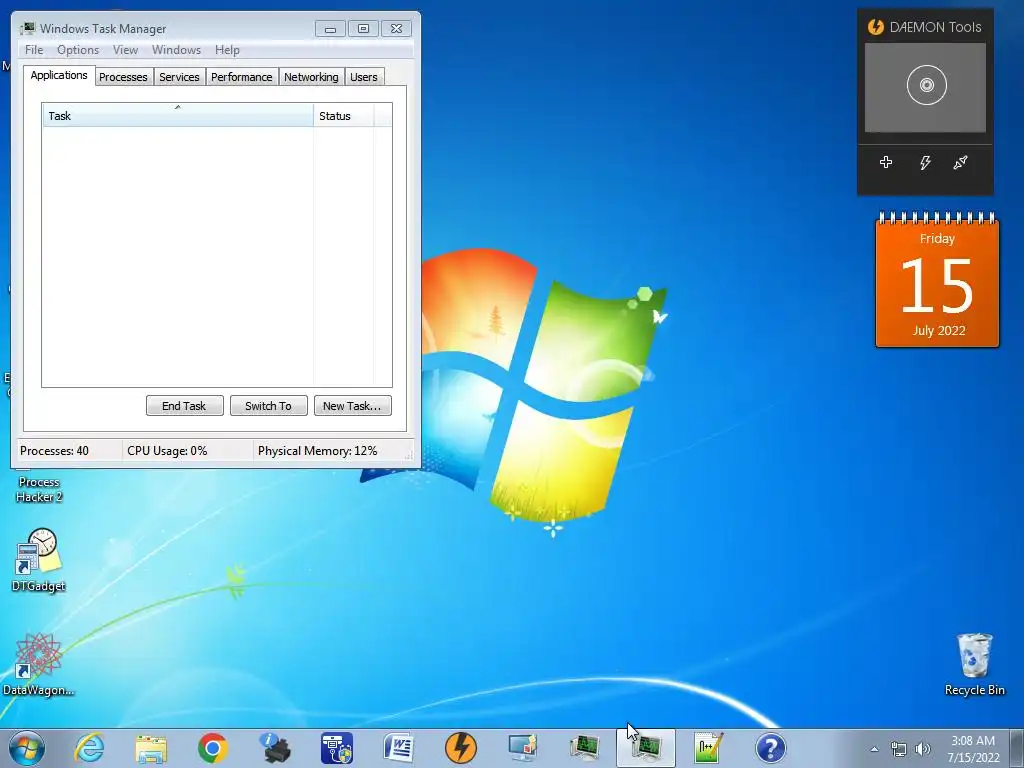Switch to the Users tab
This screenshot has height=768, width=1024.
tap(364, 77)
